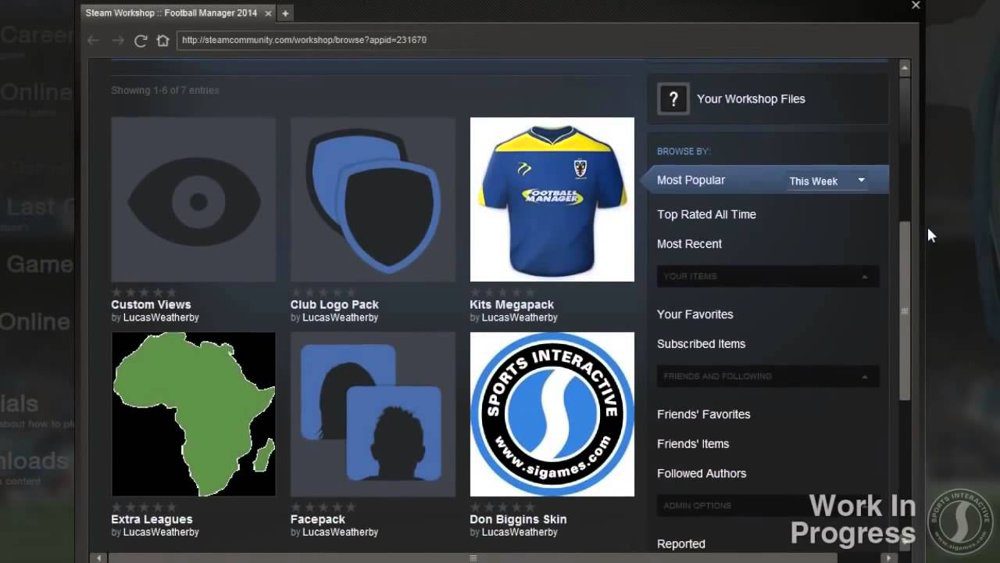Image resolution: width=1000 pixels, height=563 pixels.
Task: Go back using the browser back arrow
Action: click(x=93, y=40)
